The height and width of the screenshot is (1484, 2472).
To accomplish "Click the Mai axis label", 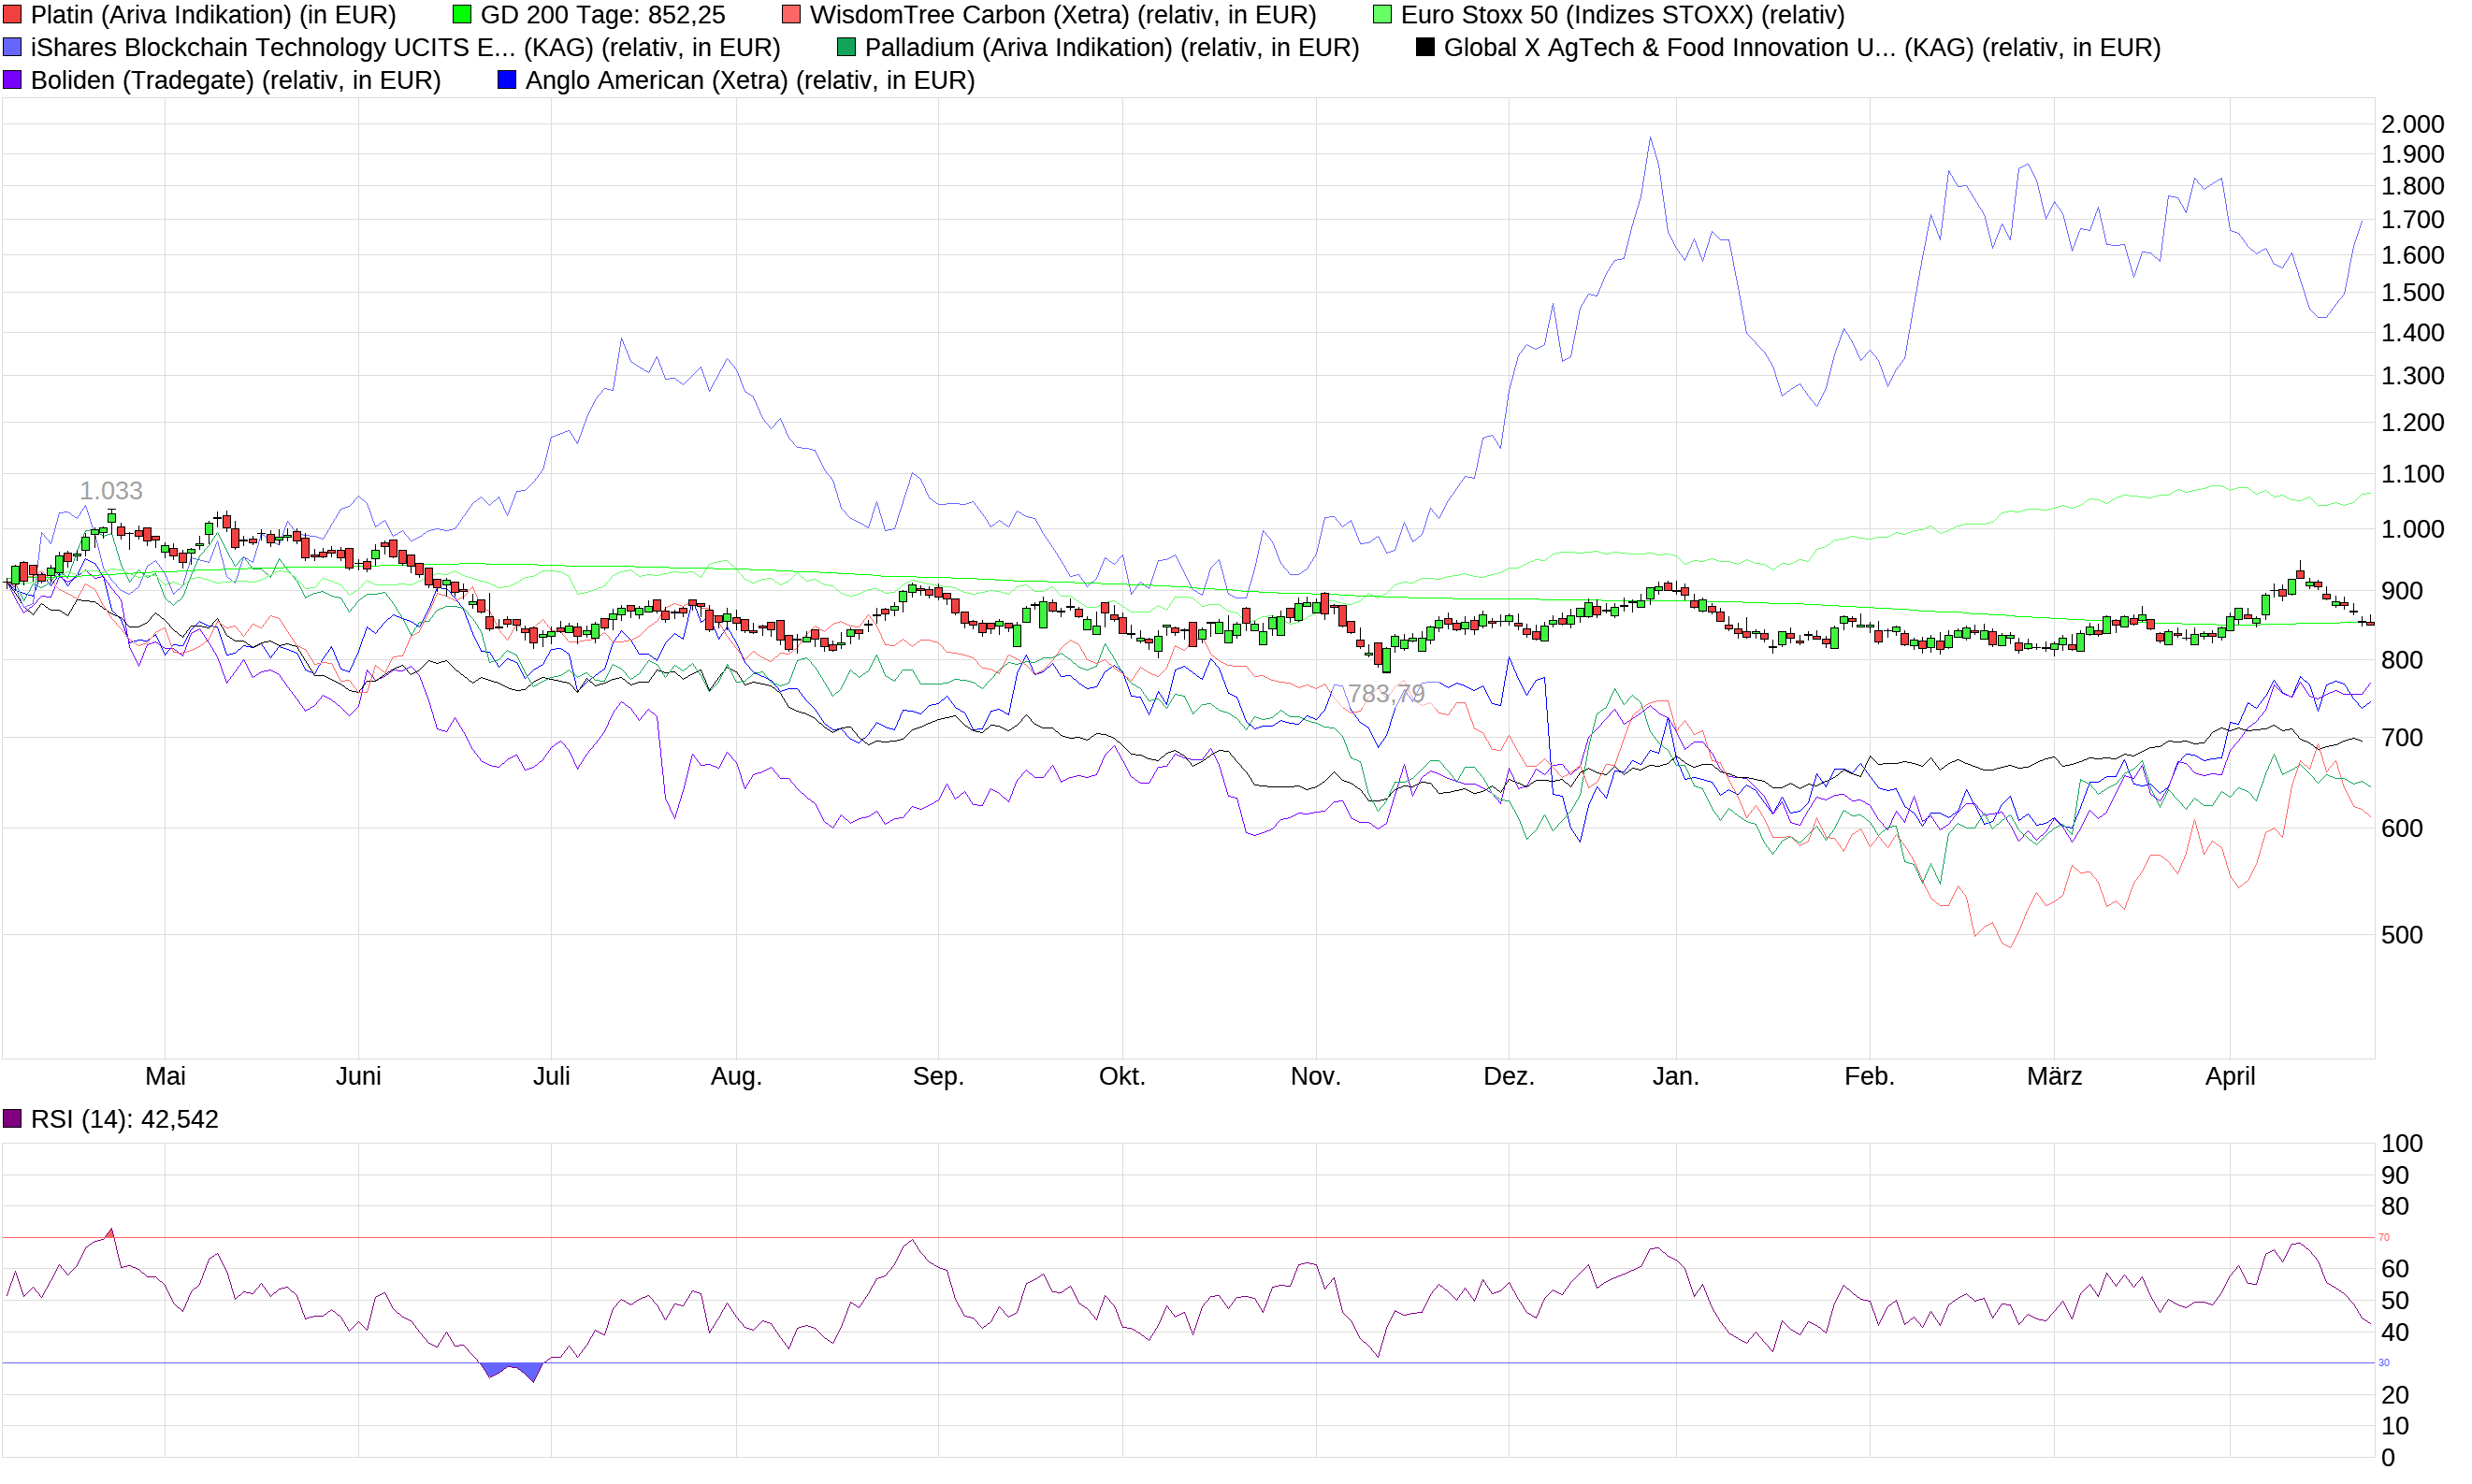I will point(166,1076).
